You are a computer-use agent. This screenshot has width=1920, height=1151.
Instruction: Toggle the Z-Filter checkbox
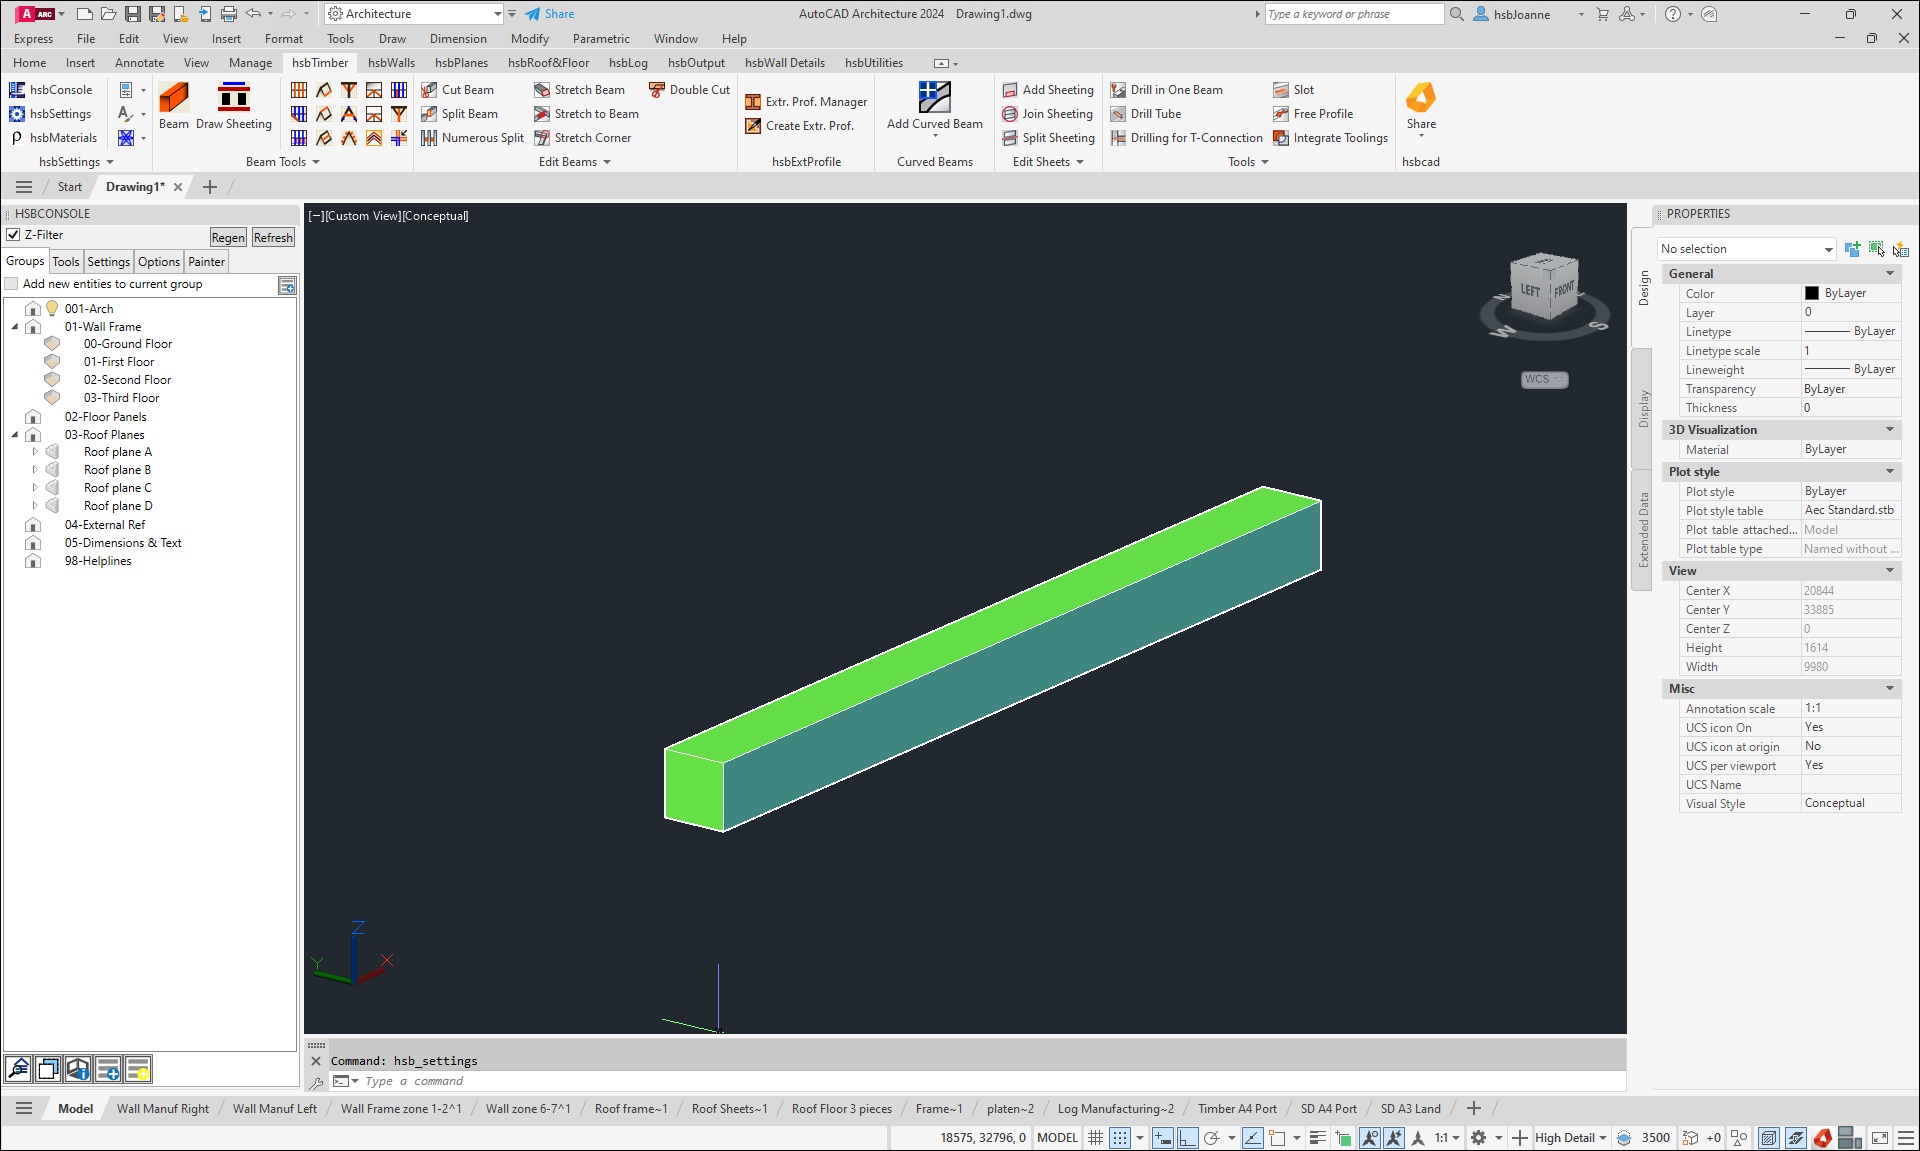click(x=13, y=235)
